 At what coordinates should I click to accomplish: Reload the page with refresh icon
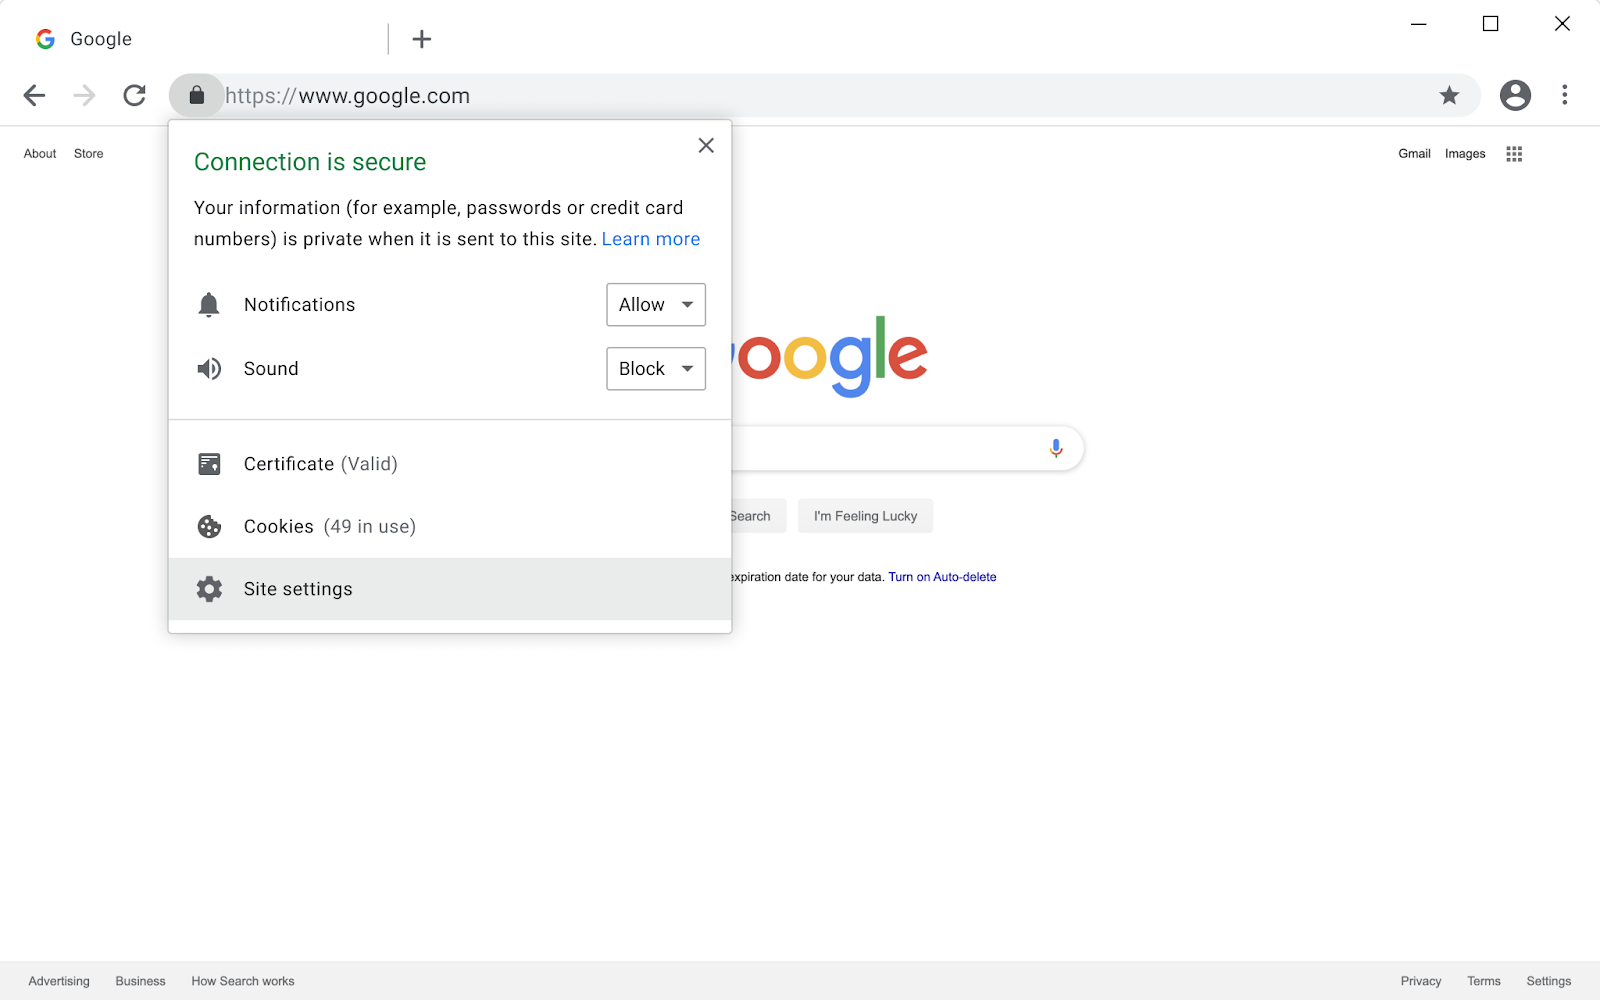135,95
